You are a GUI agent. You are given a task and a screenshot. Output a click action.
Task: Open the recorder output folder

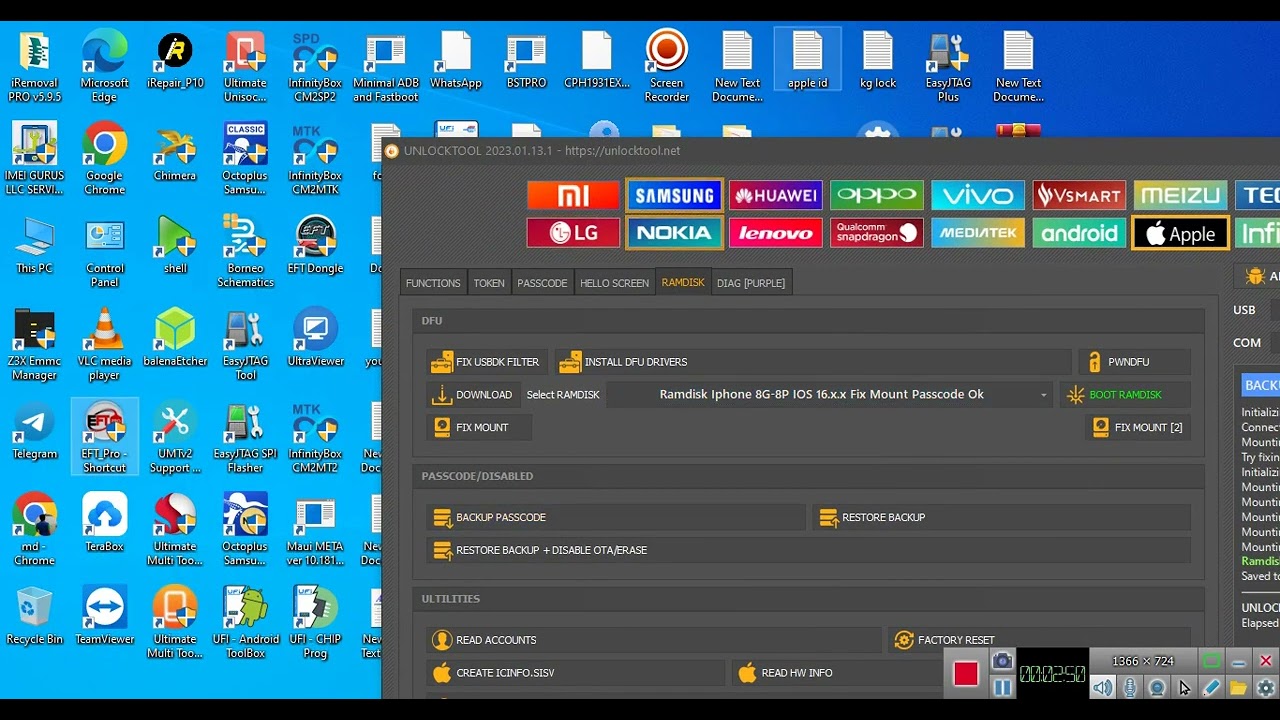tap(1238, 687)
